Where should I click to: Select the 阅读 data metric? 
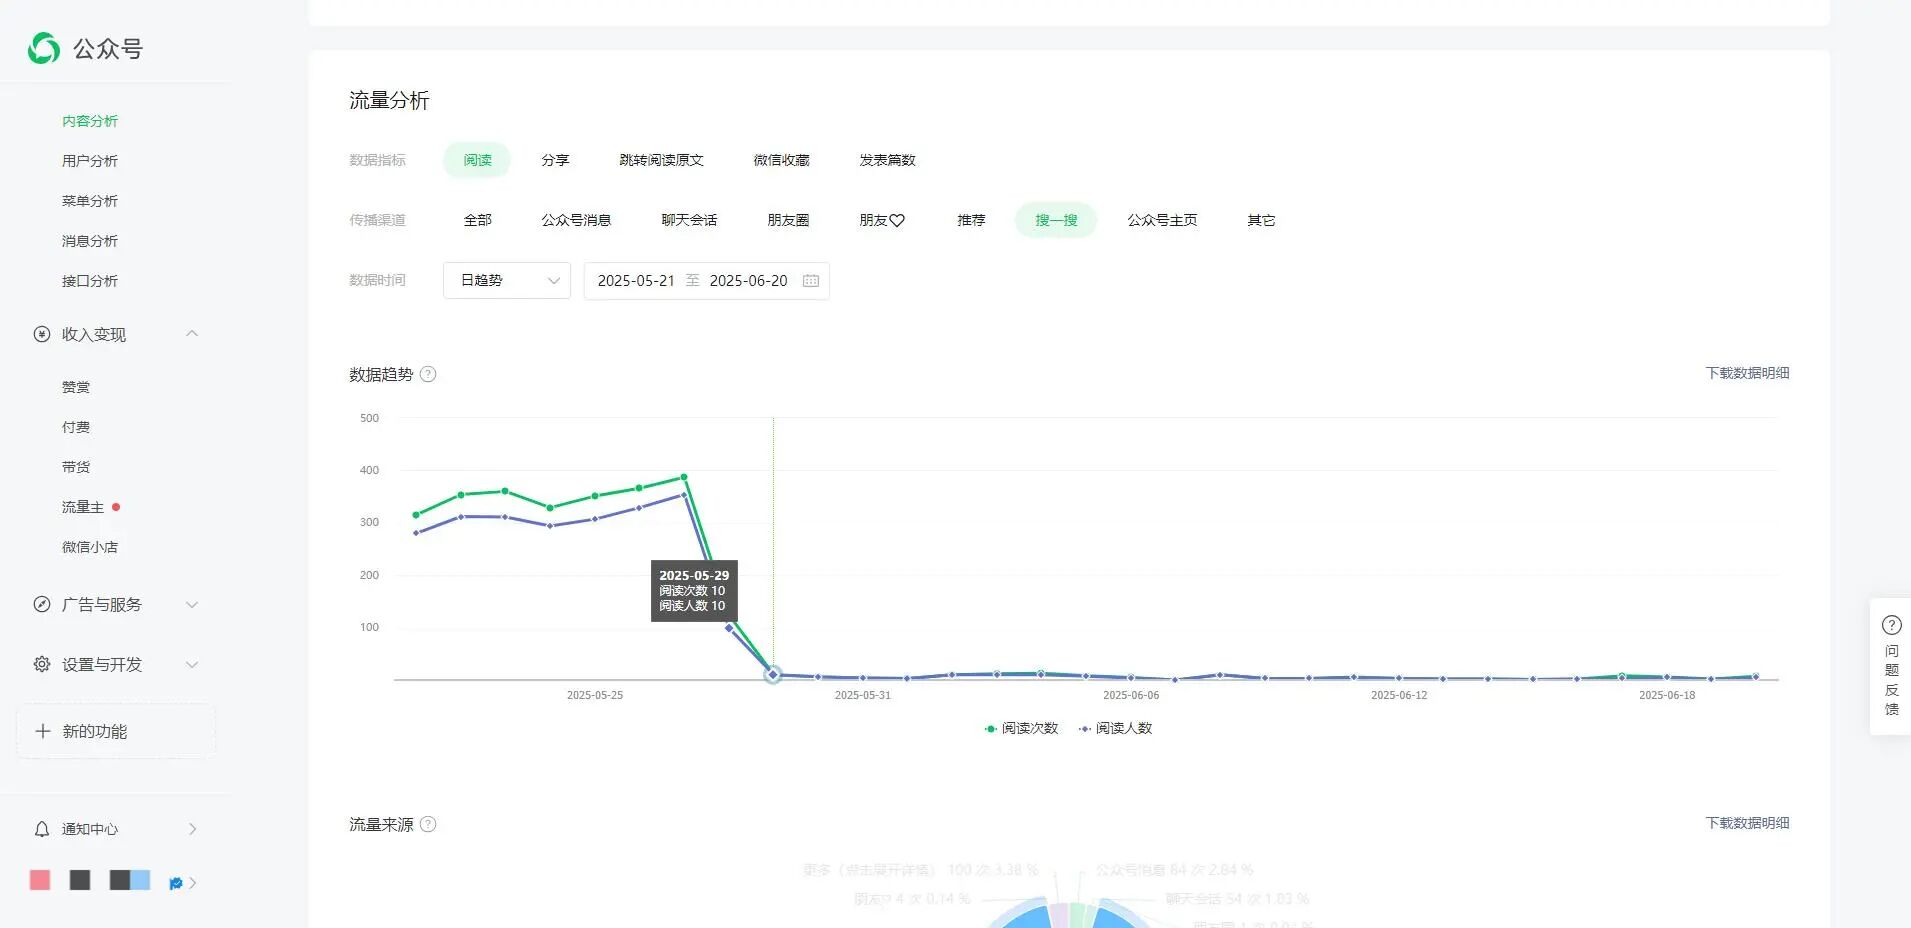click(x=477, y=160)
